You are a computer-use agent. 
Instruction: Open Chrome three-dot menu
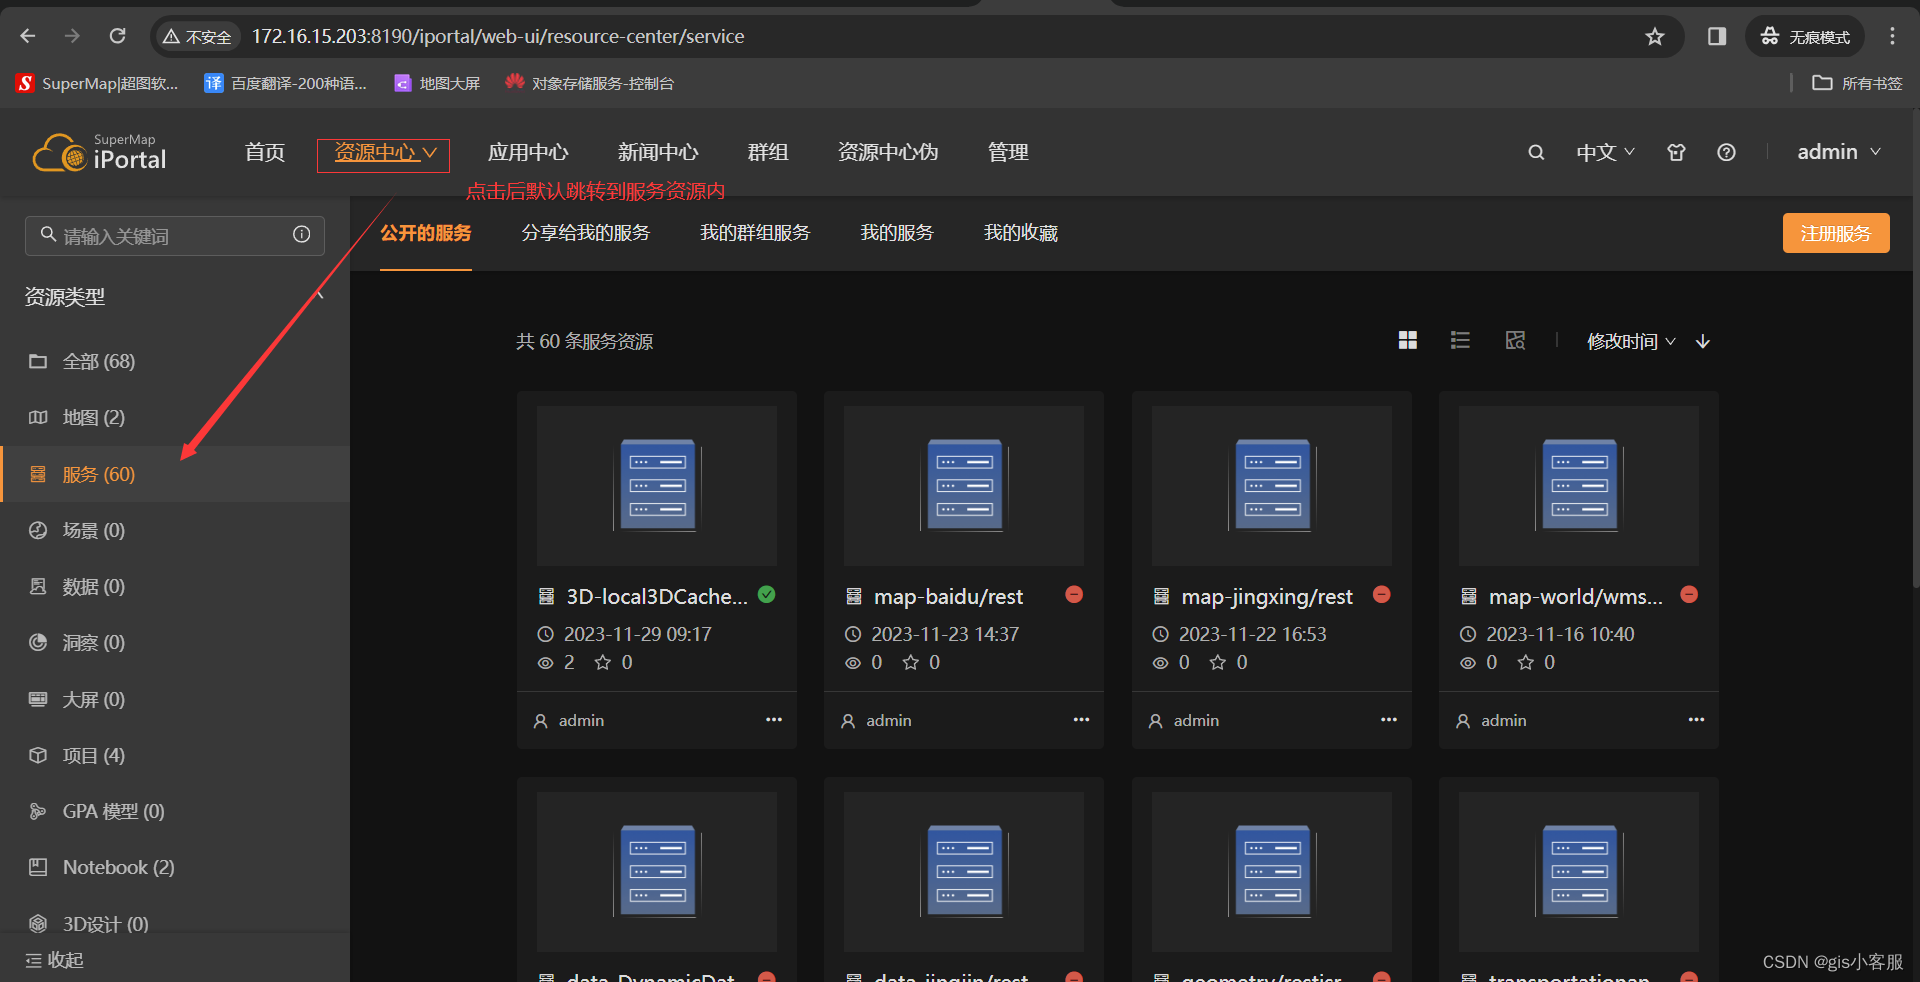[1892, 37]
